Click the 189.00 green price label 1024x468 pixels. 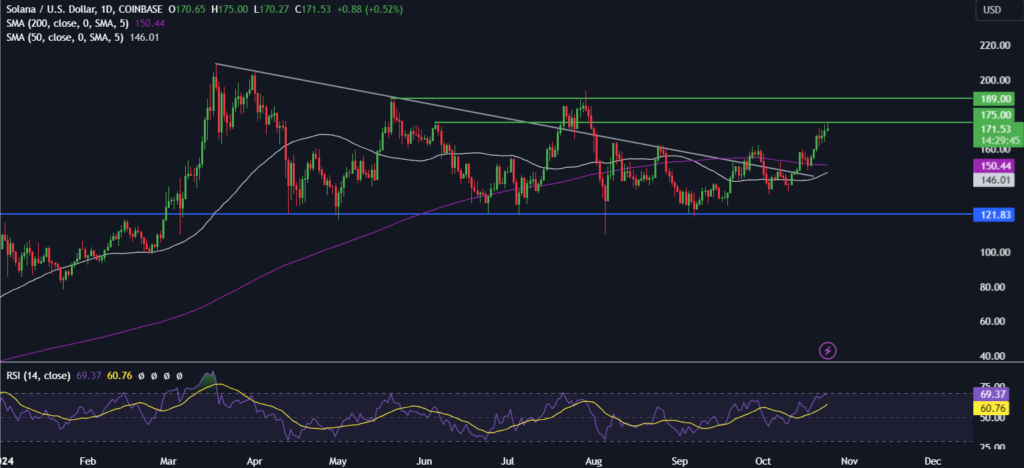coord(992,99)
